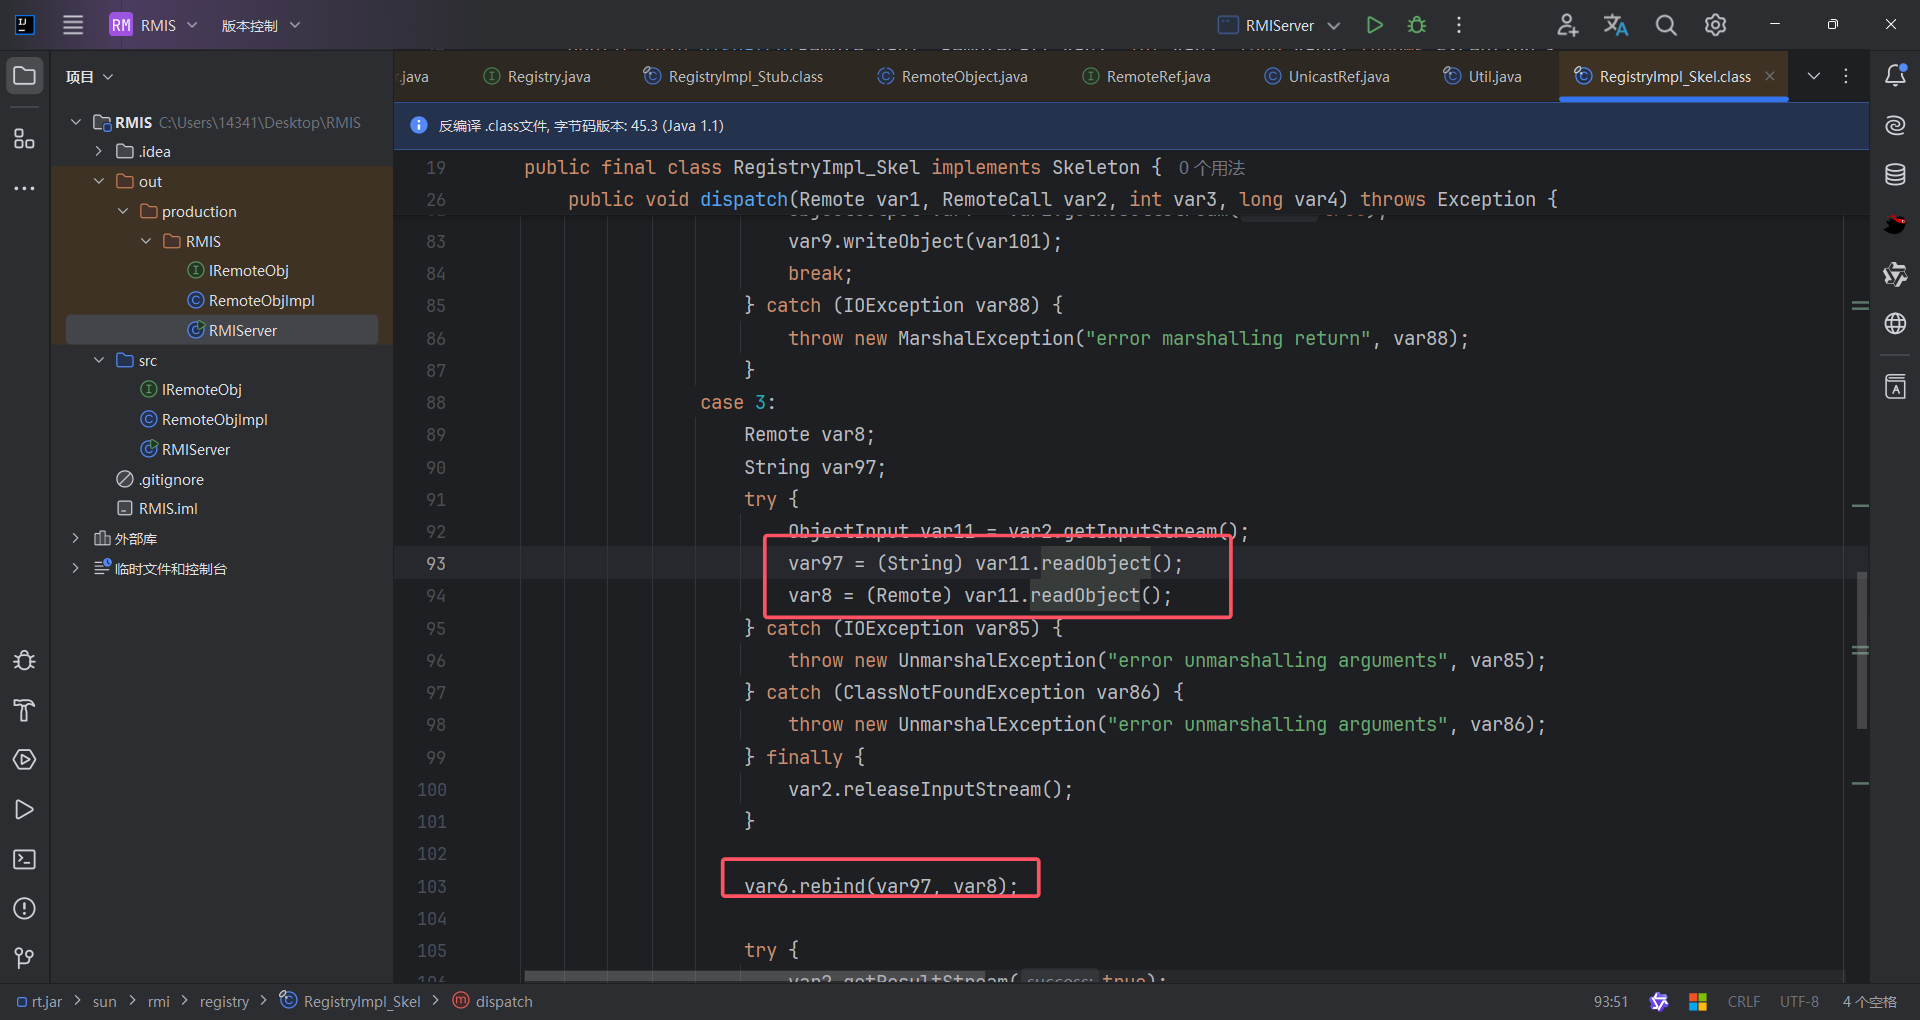Screen dimensions: 1920x1020
Task: Open the Terminal tool window
Action: (25, 859)
